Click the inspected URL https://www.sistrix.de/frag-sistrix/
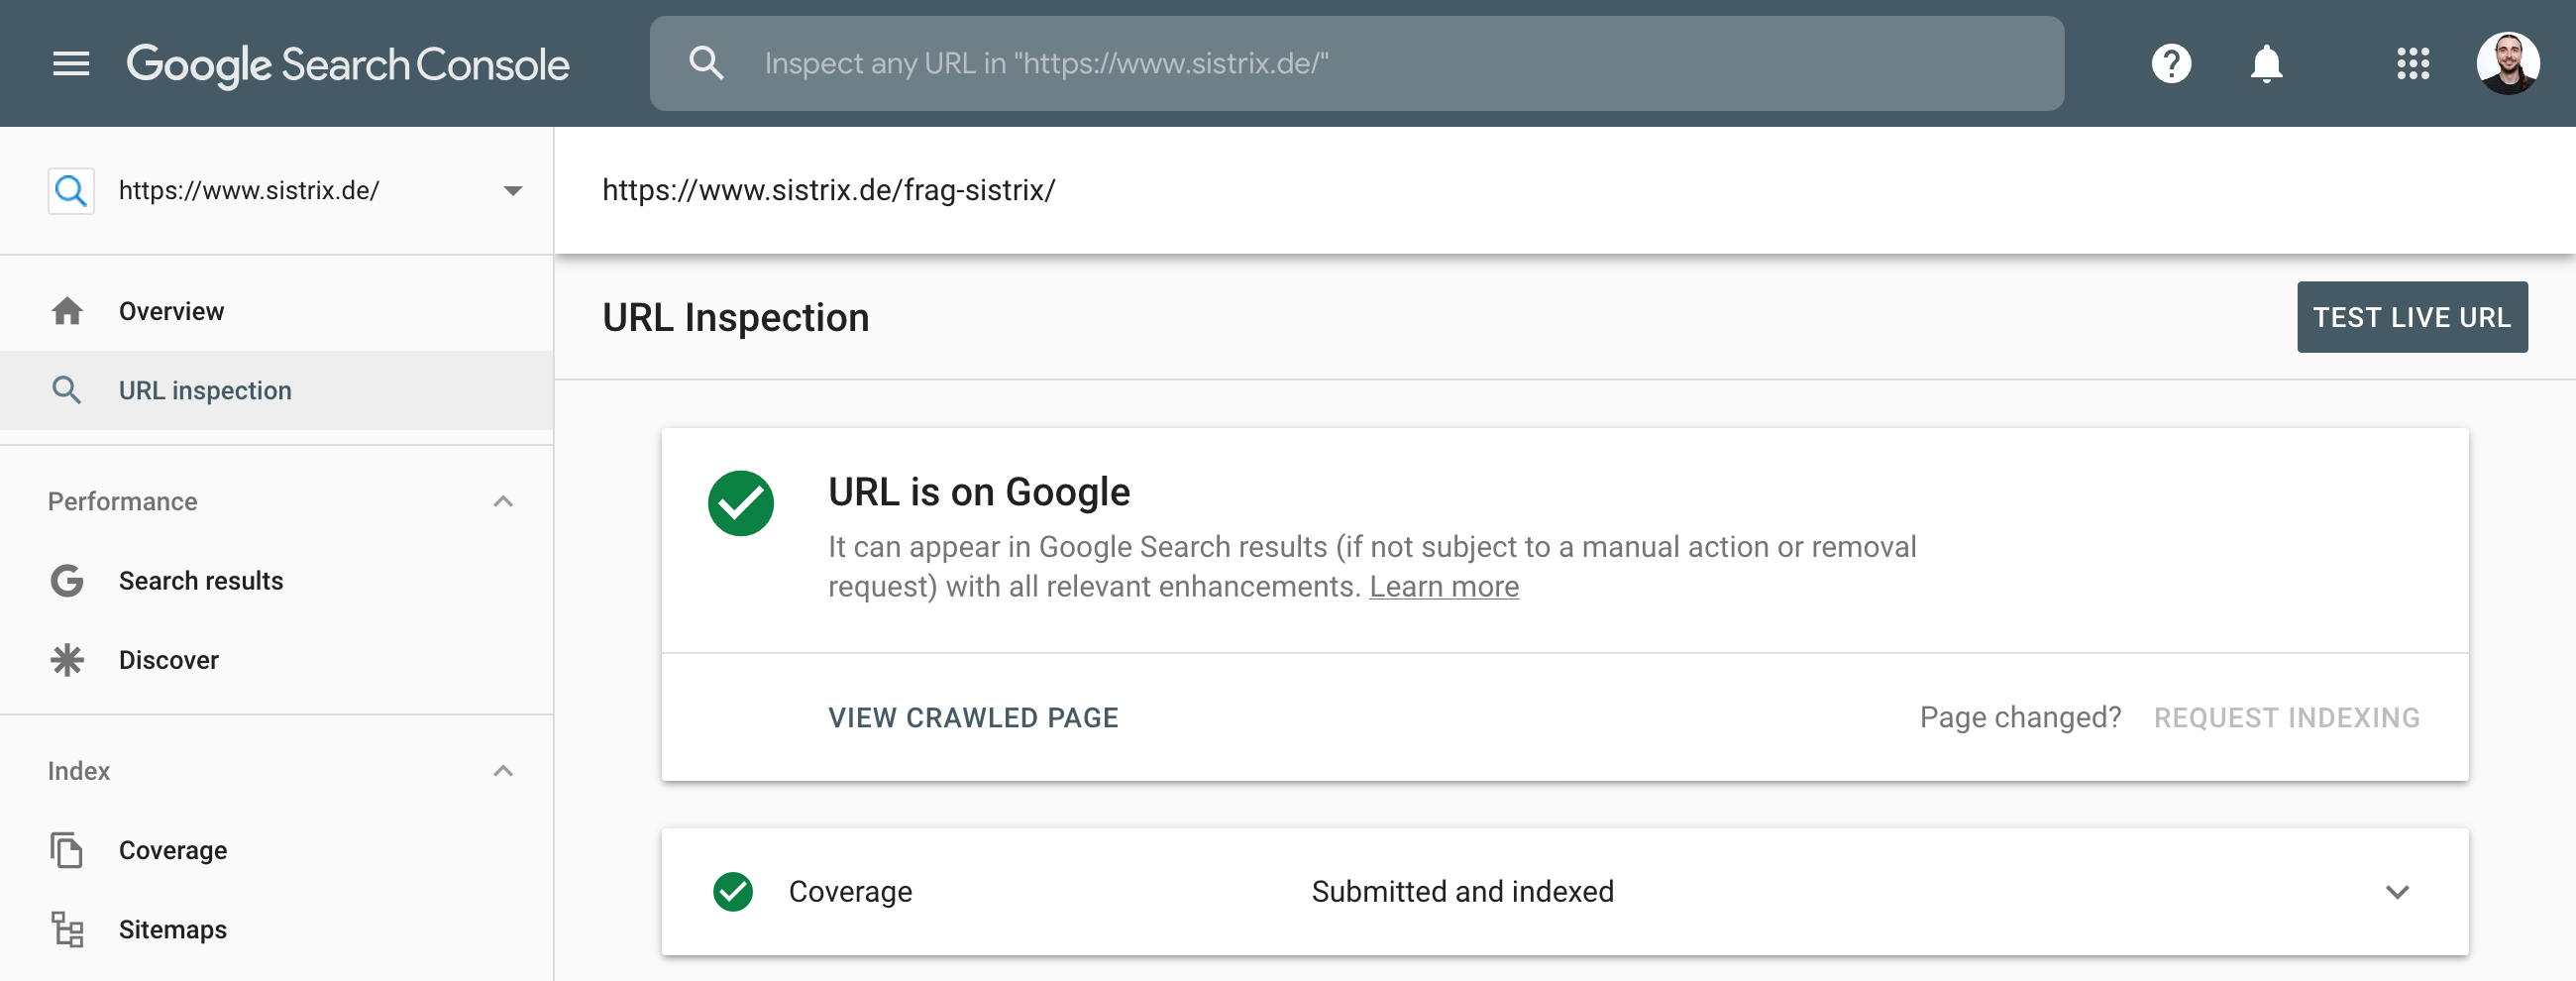This screenshot has height=981, width=2576. (828, 190)
